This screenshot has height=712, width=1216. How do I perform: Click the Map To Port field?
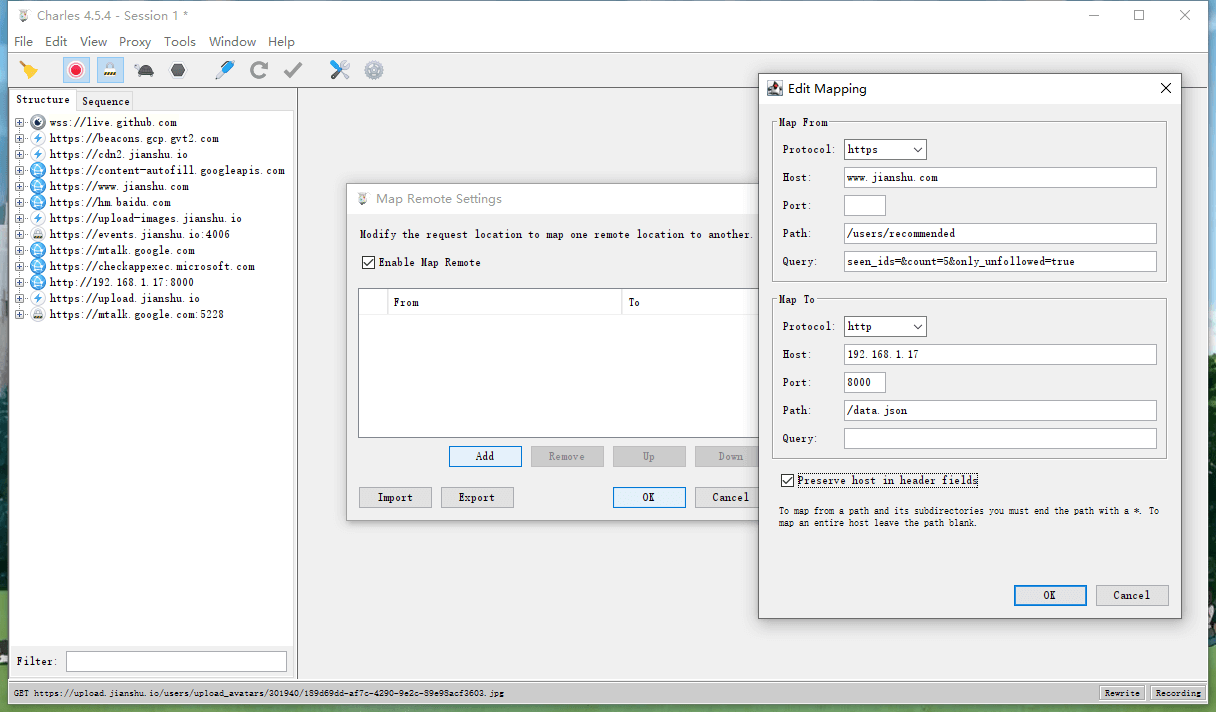click(865, 382)
